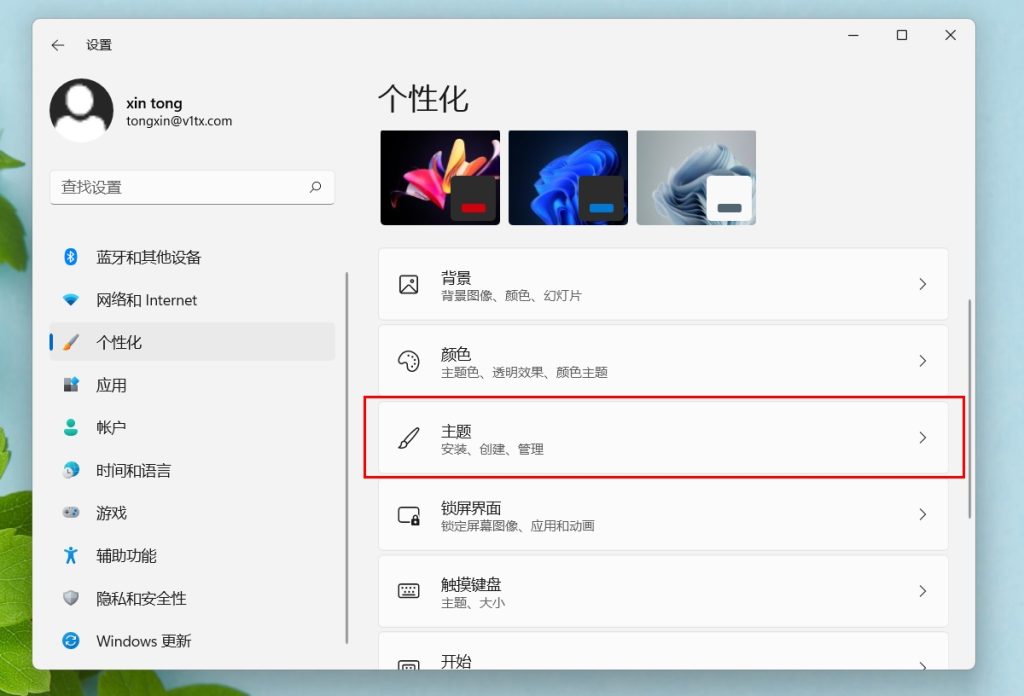Click the 主题 title text
The width and height of the screenshot is (1024, 696).
[456, 431]
